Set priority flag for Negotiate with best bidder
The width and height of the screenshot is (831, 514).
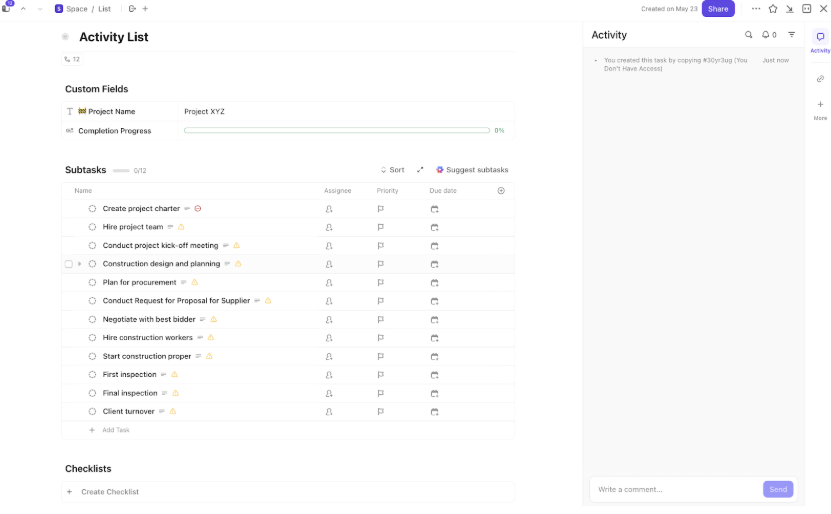point(381,320)
